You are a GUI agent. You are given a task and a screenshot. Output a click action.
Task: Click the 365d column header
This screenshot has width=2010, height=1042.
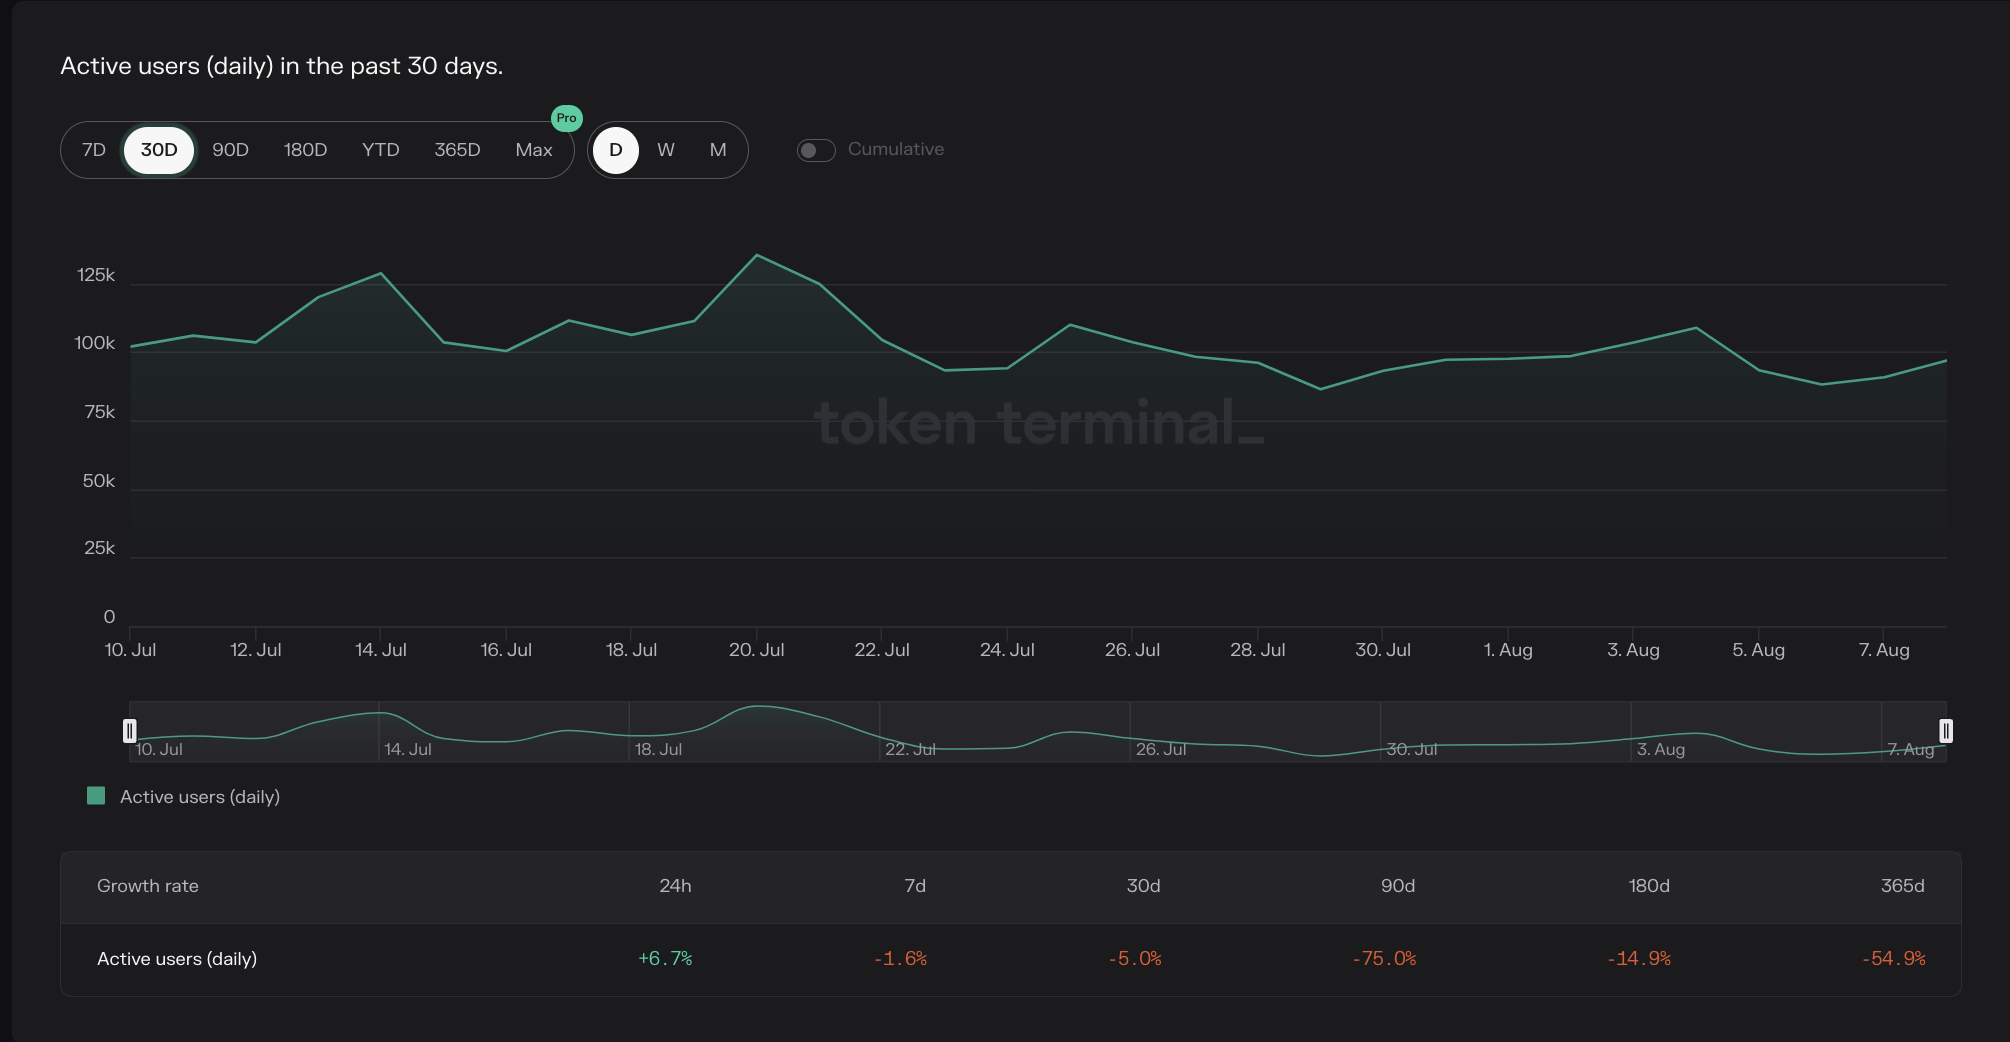1902,886
